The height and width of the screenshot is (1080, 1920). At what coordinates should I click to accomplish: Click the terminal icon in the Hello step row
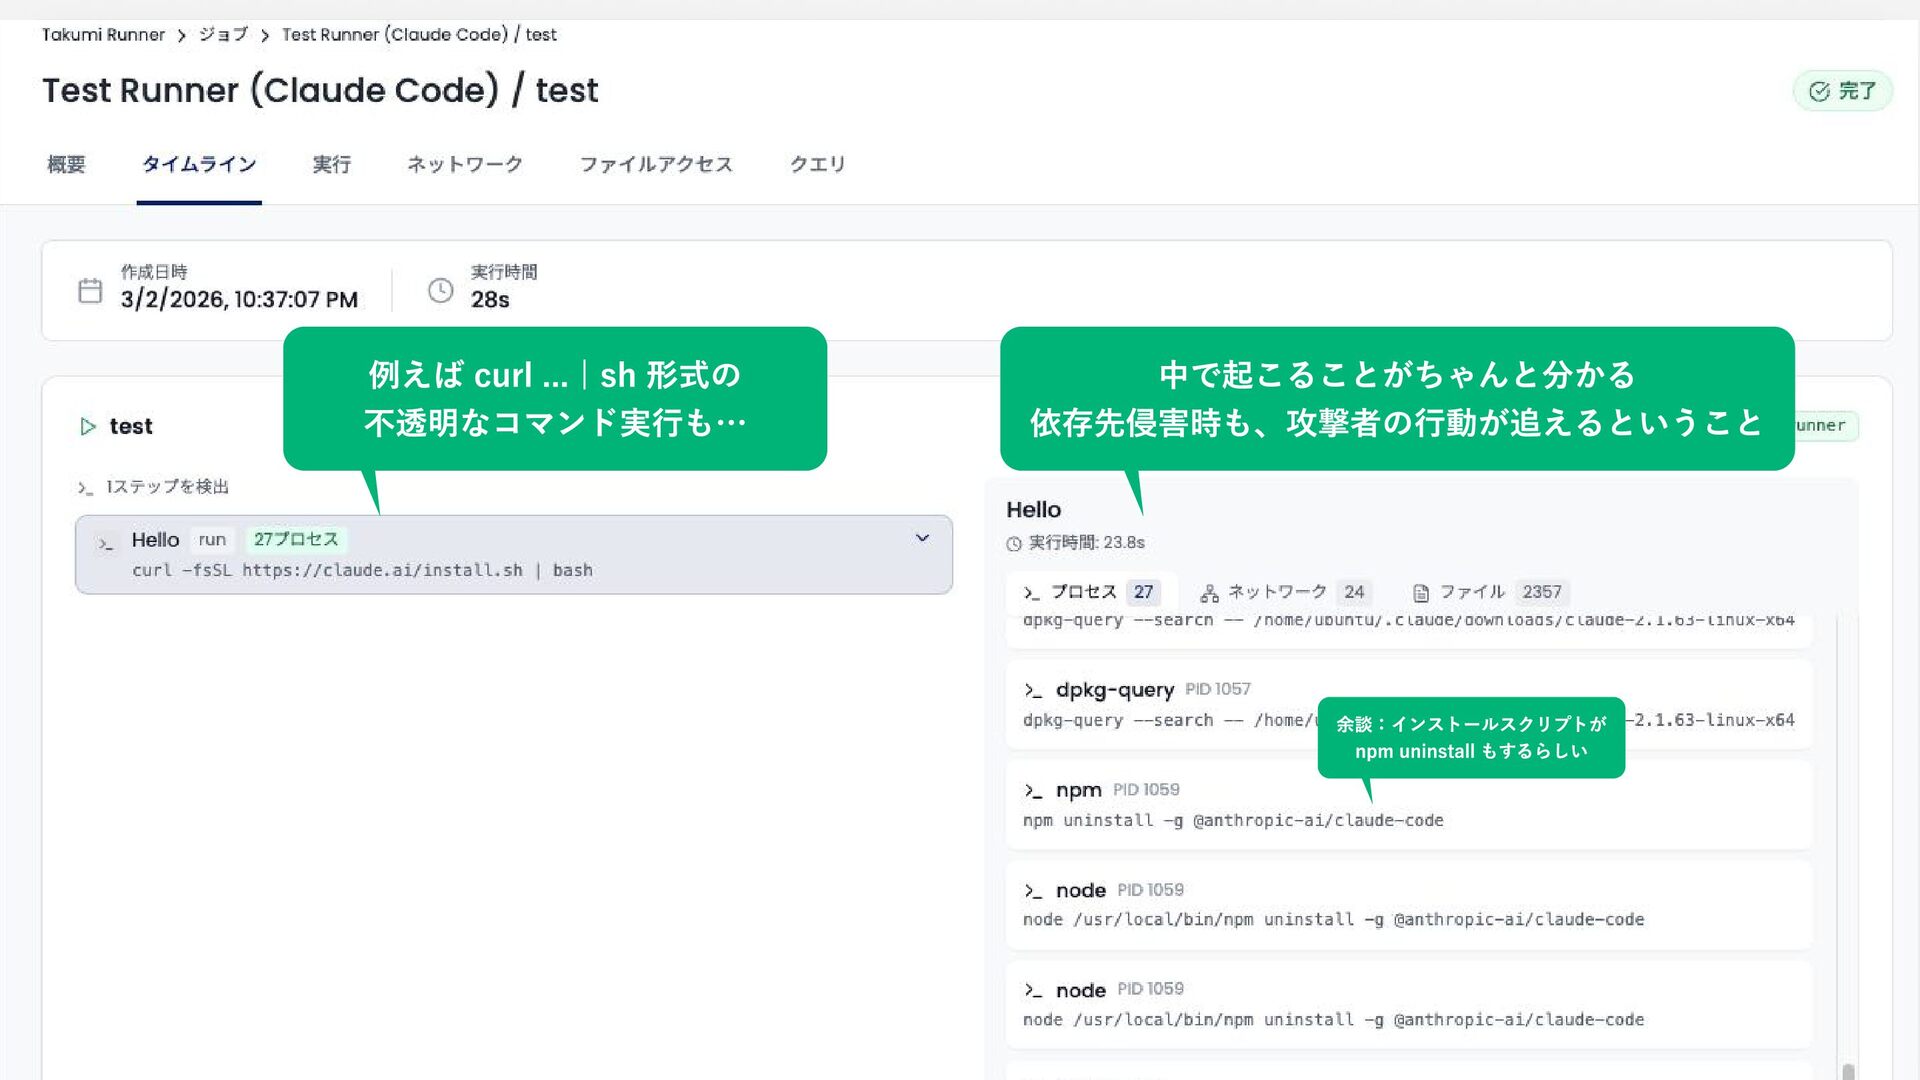click(x=105, y=544)
